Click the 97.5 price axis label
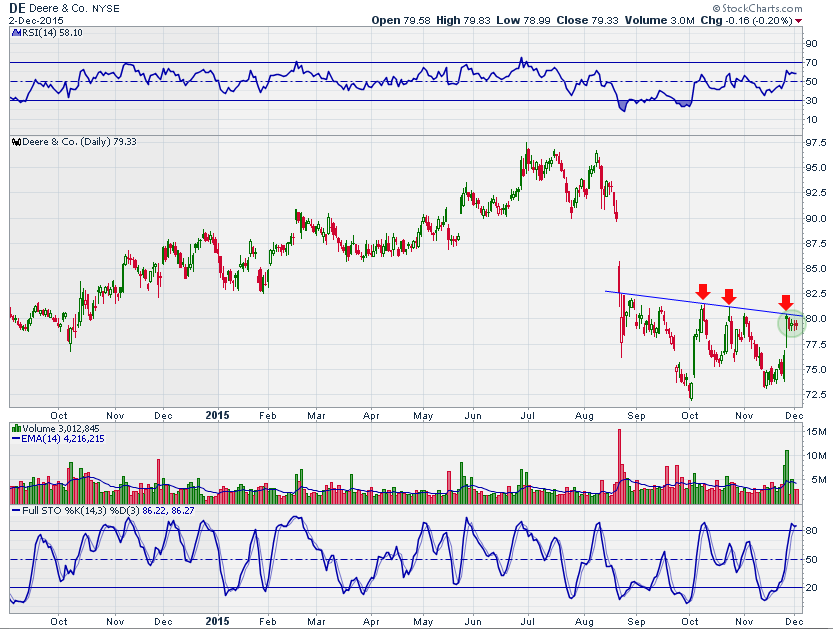The height and width of the screenshot is (629, 833). click(x=816, y=142)
